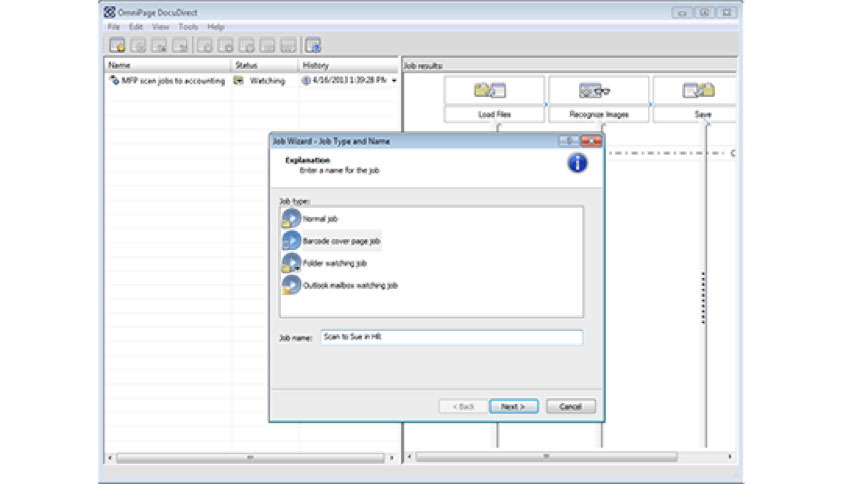Select the MFP scan jobs to accounting row
This screenshot has width=843, height=484.
(x=252, y=81)
